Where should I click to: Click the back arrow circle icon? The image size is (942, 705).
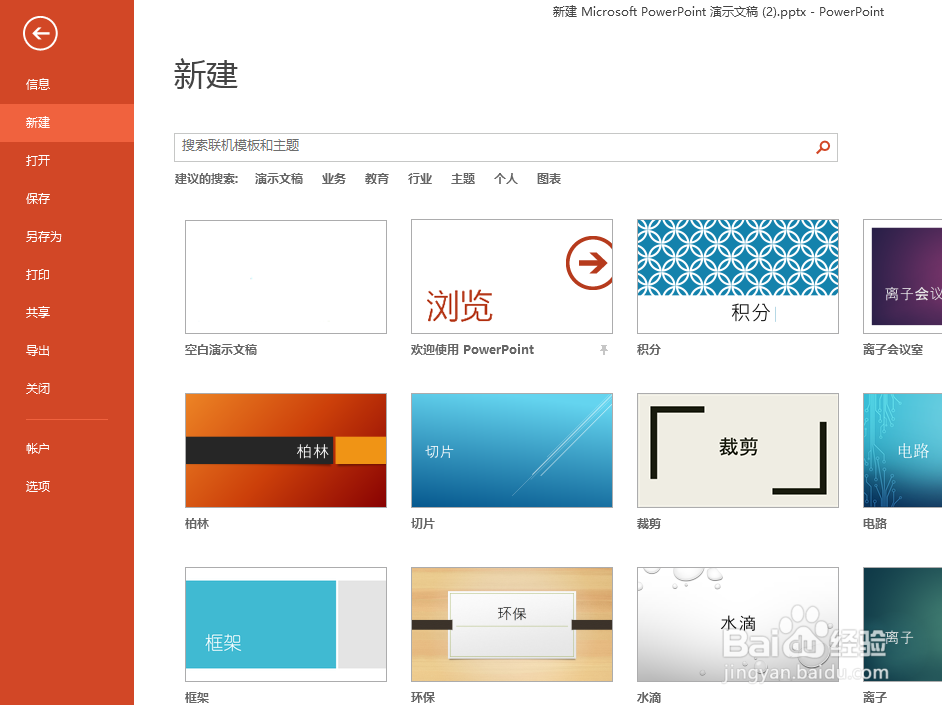[x=40, y=33]
